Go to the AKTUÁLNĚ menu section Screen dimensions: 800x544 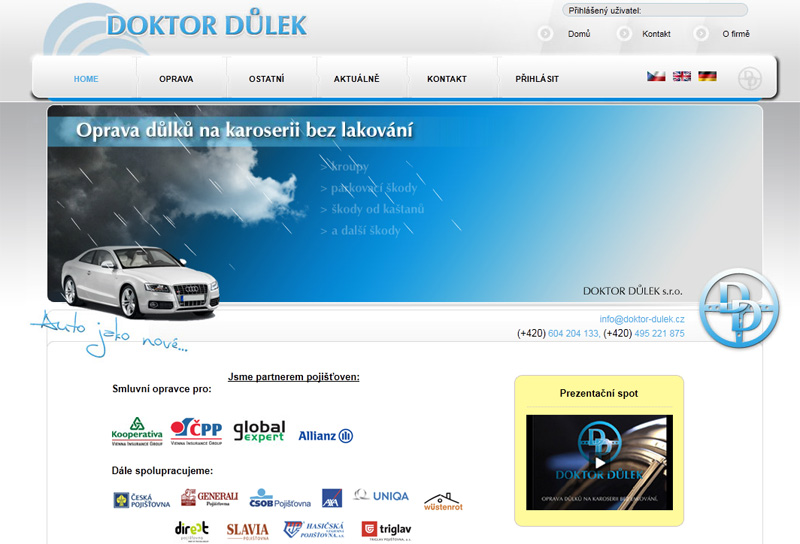click(356, 79)
